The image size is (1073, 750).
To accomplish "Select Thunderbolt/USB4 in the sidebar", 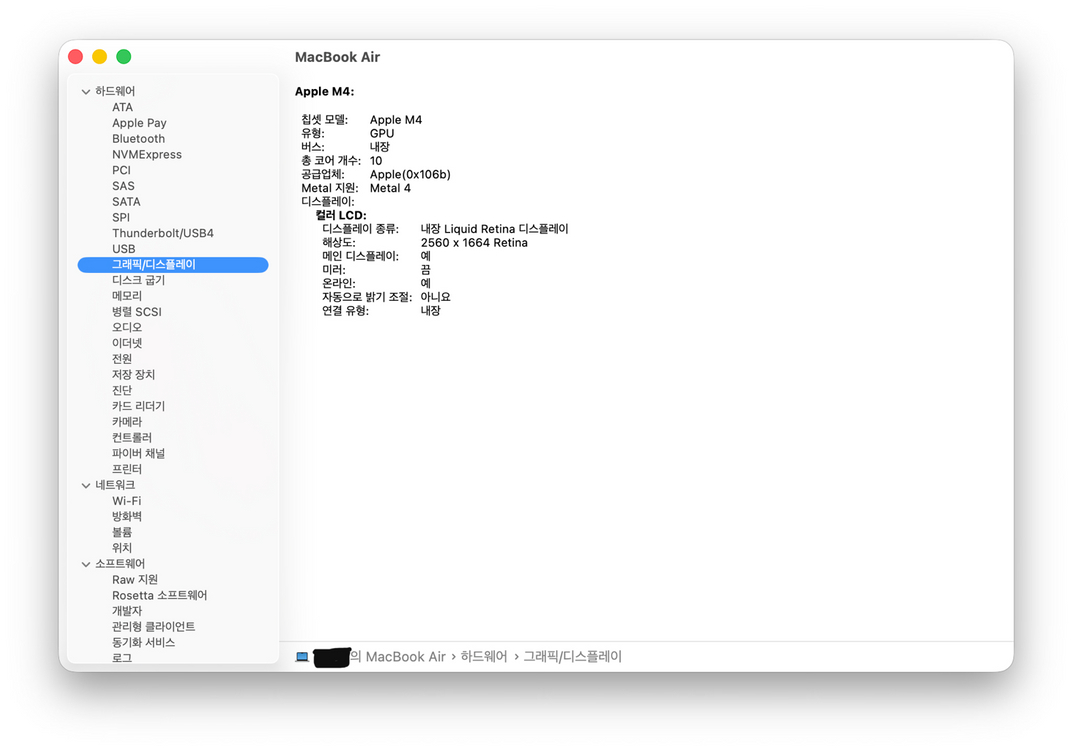I will pyautogui.click(x=163, y=233).
